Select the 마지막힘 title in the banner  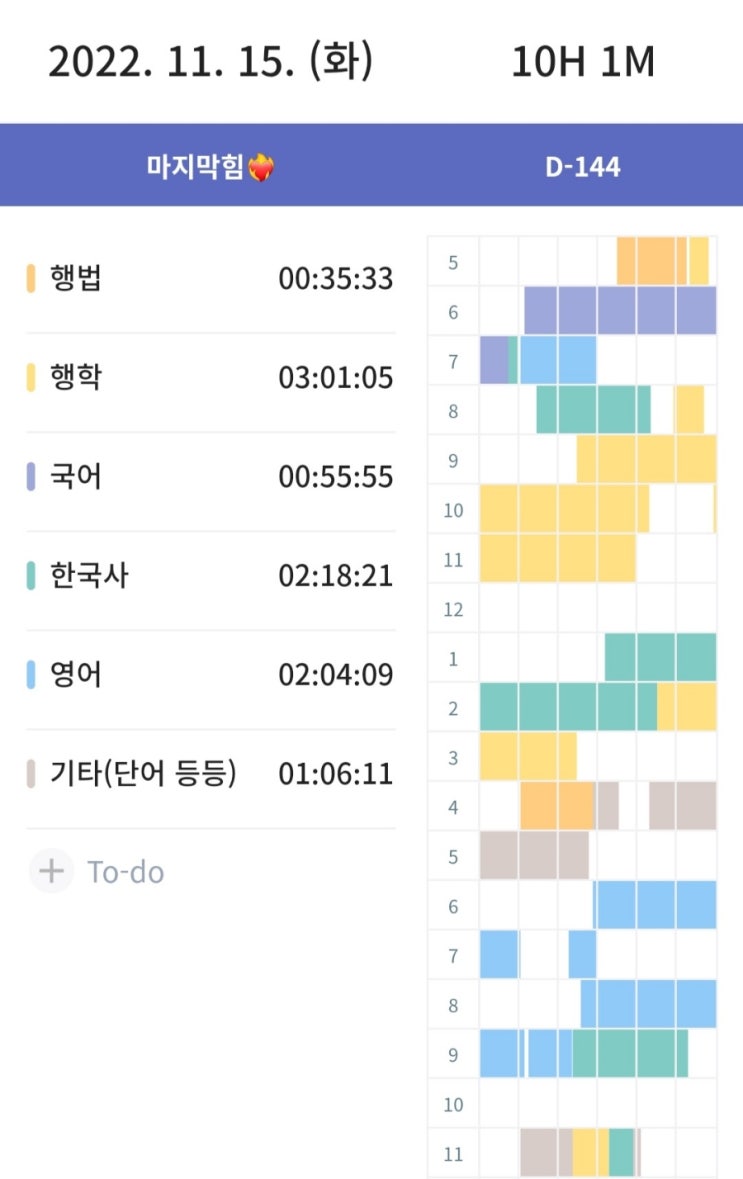point(195,168)
